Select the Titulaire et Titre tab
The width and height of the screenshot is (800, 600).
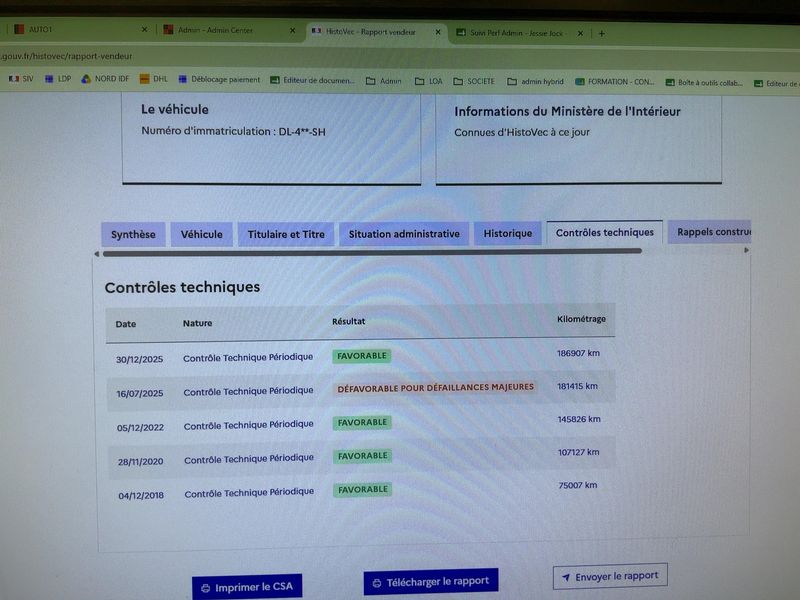[x=286, y=234]
